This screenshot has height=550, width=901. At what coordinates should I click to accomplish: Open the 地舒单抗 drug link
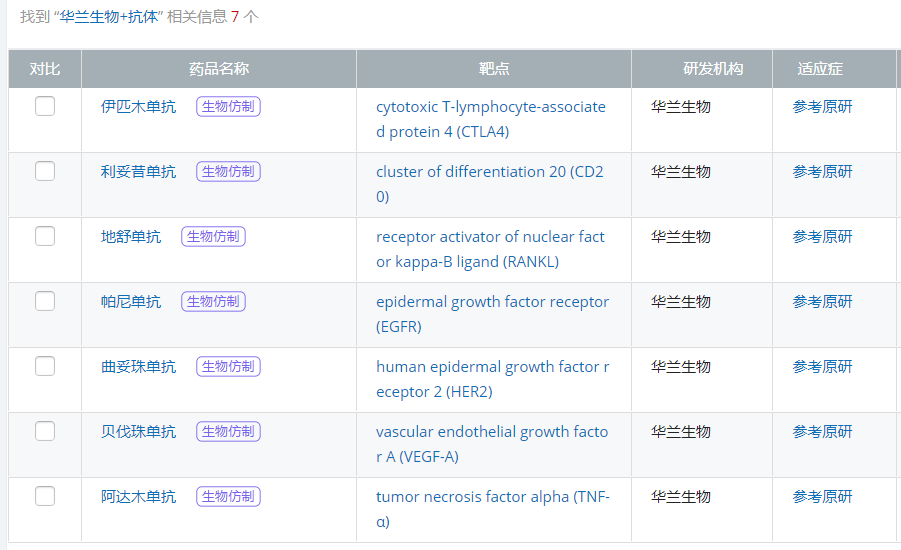tap(131, 237)
